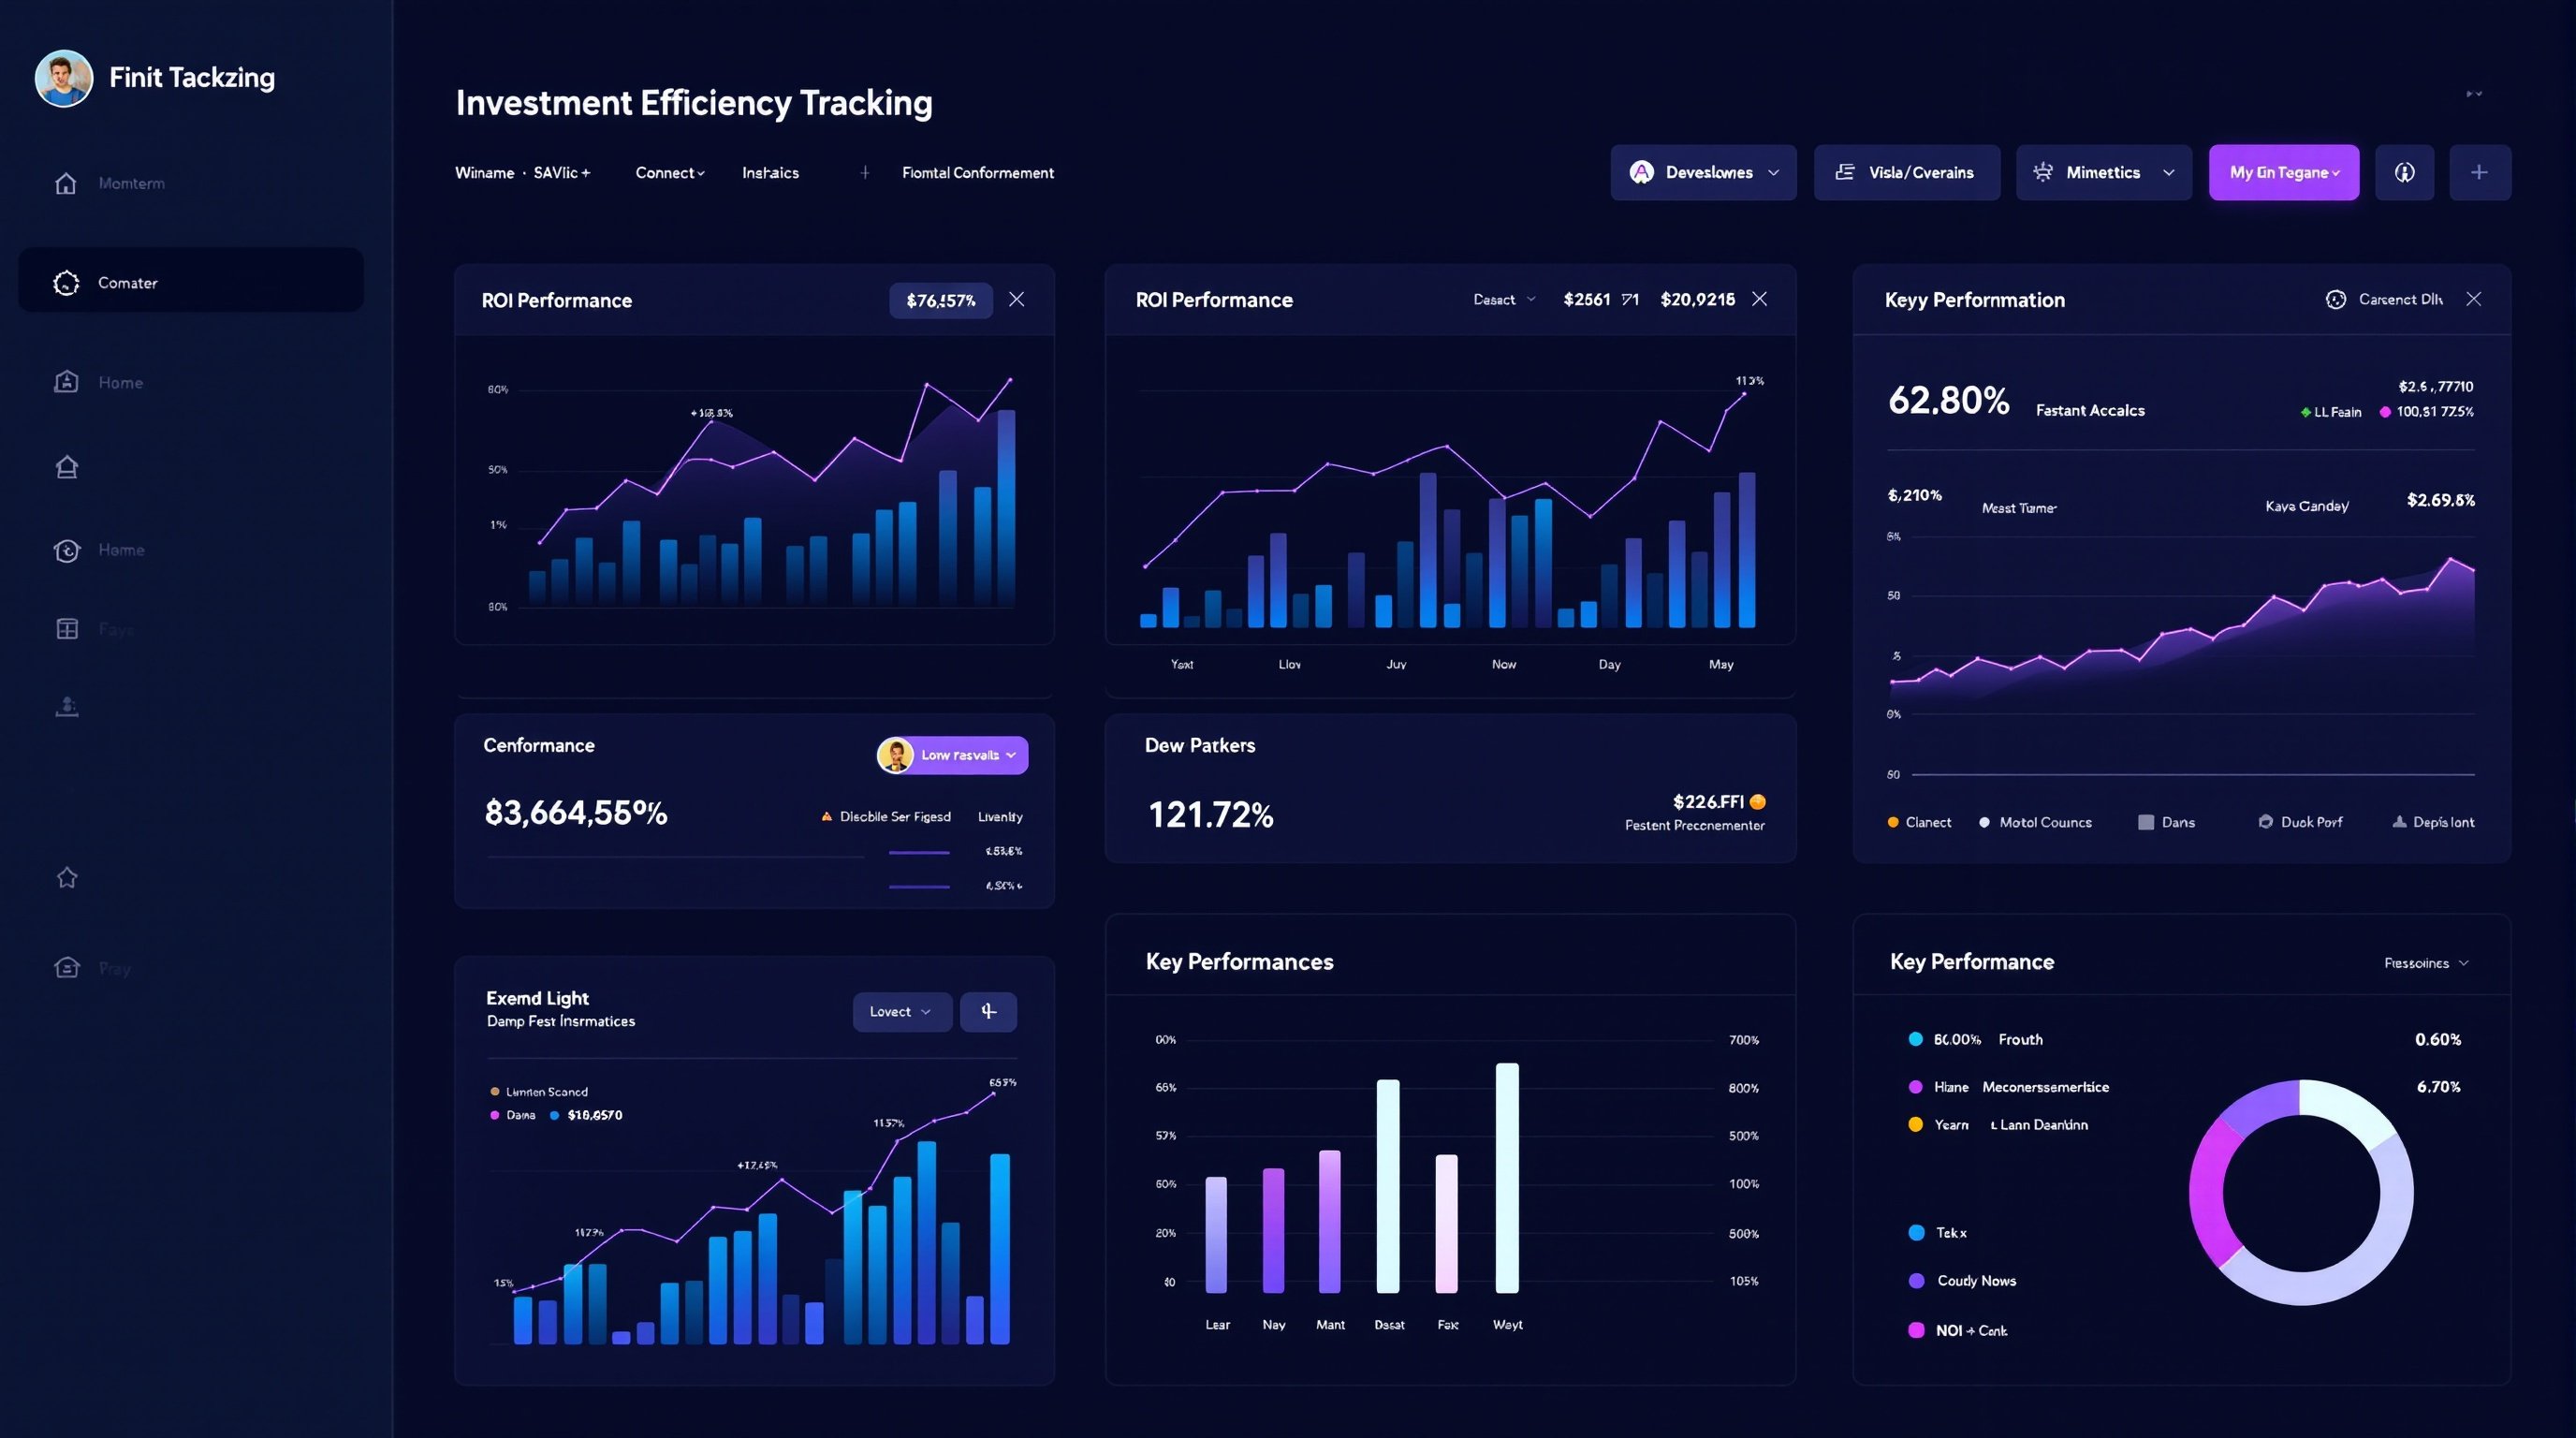The image size is (2576, 1438).
Task: Close the first ROI Performance card
Action: (1016, 300)
